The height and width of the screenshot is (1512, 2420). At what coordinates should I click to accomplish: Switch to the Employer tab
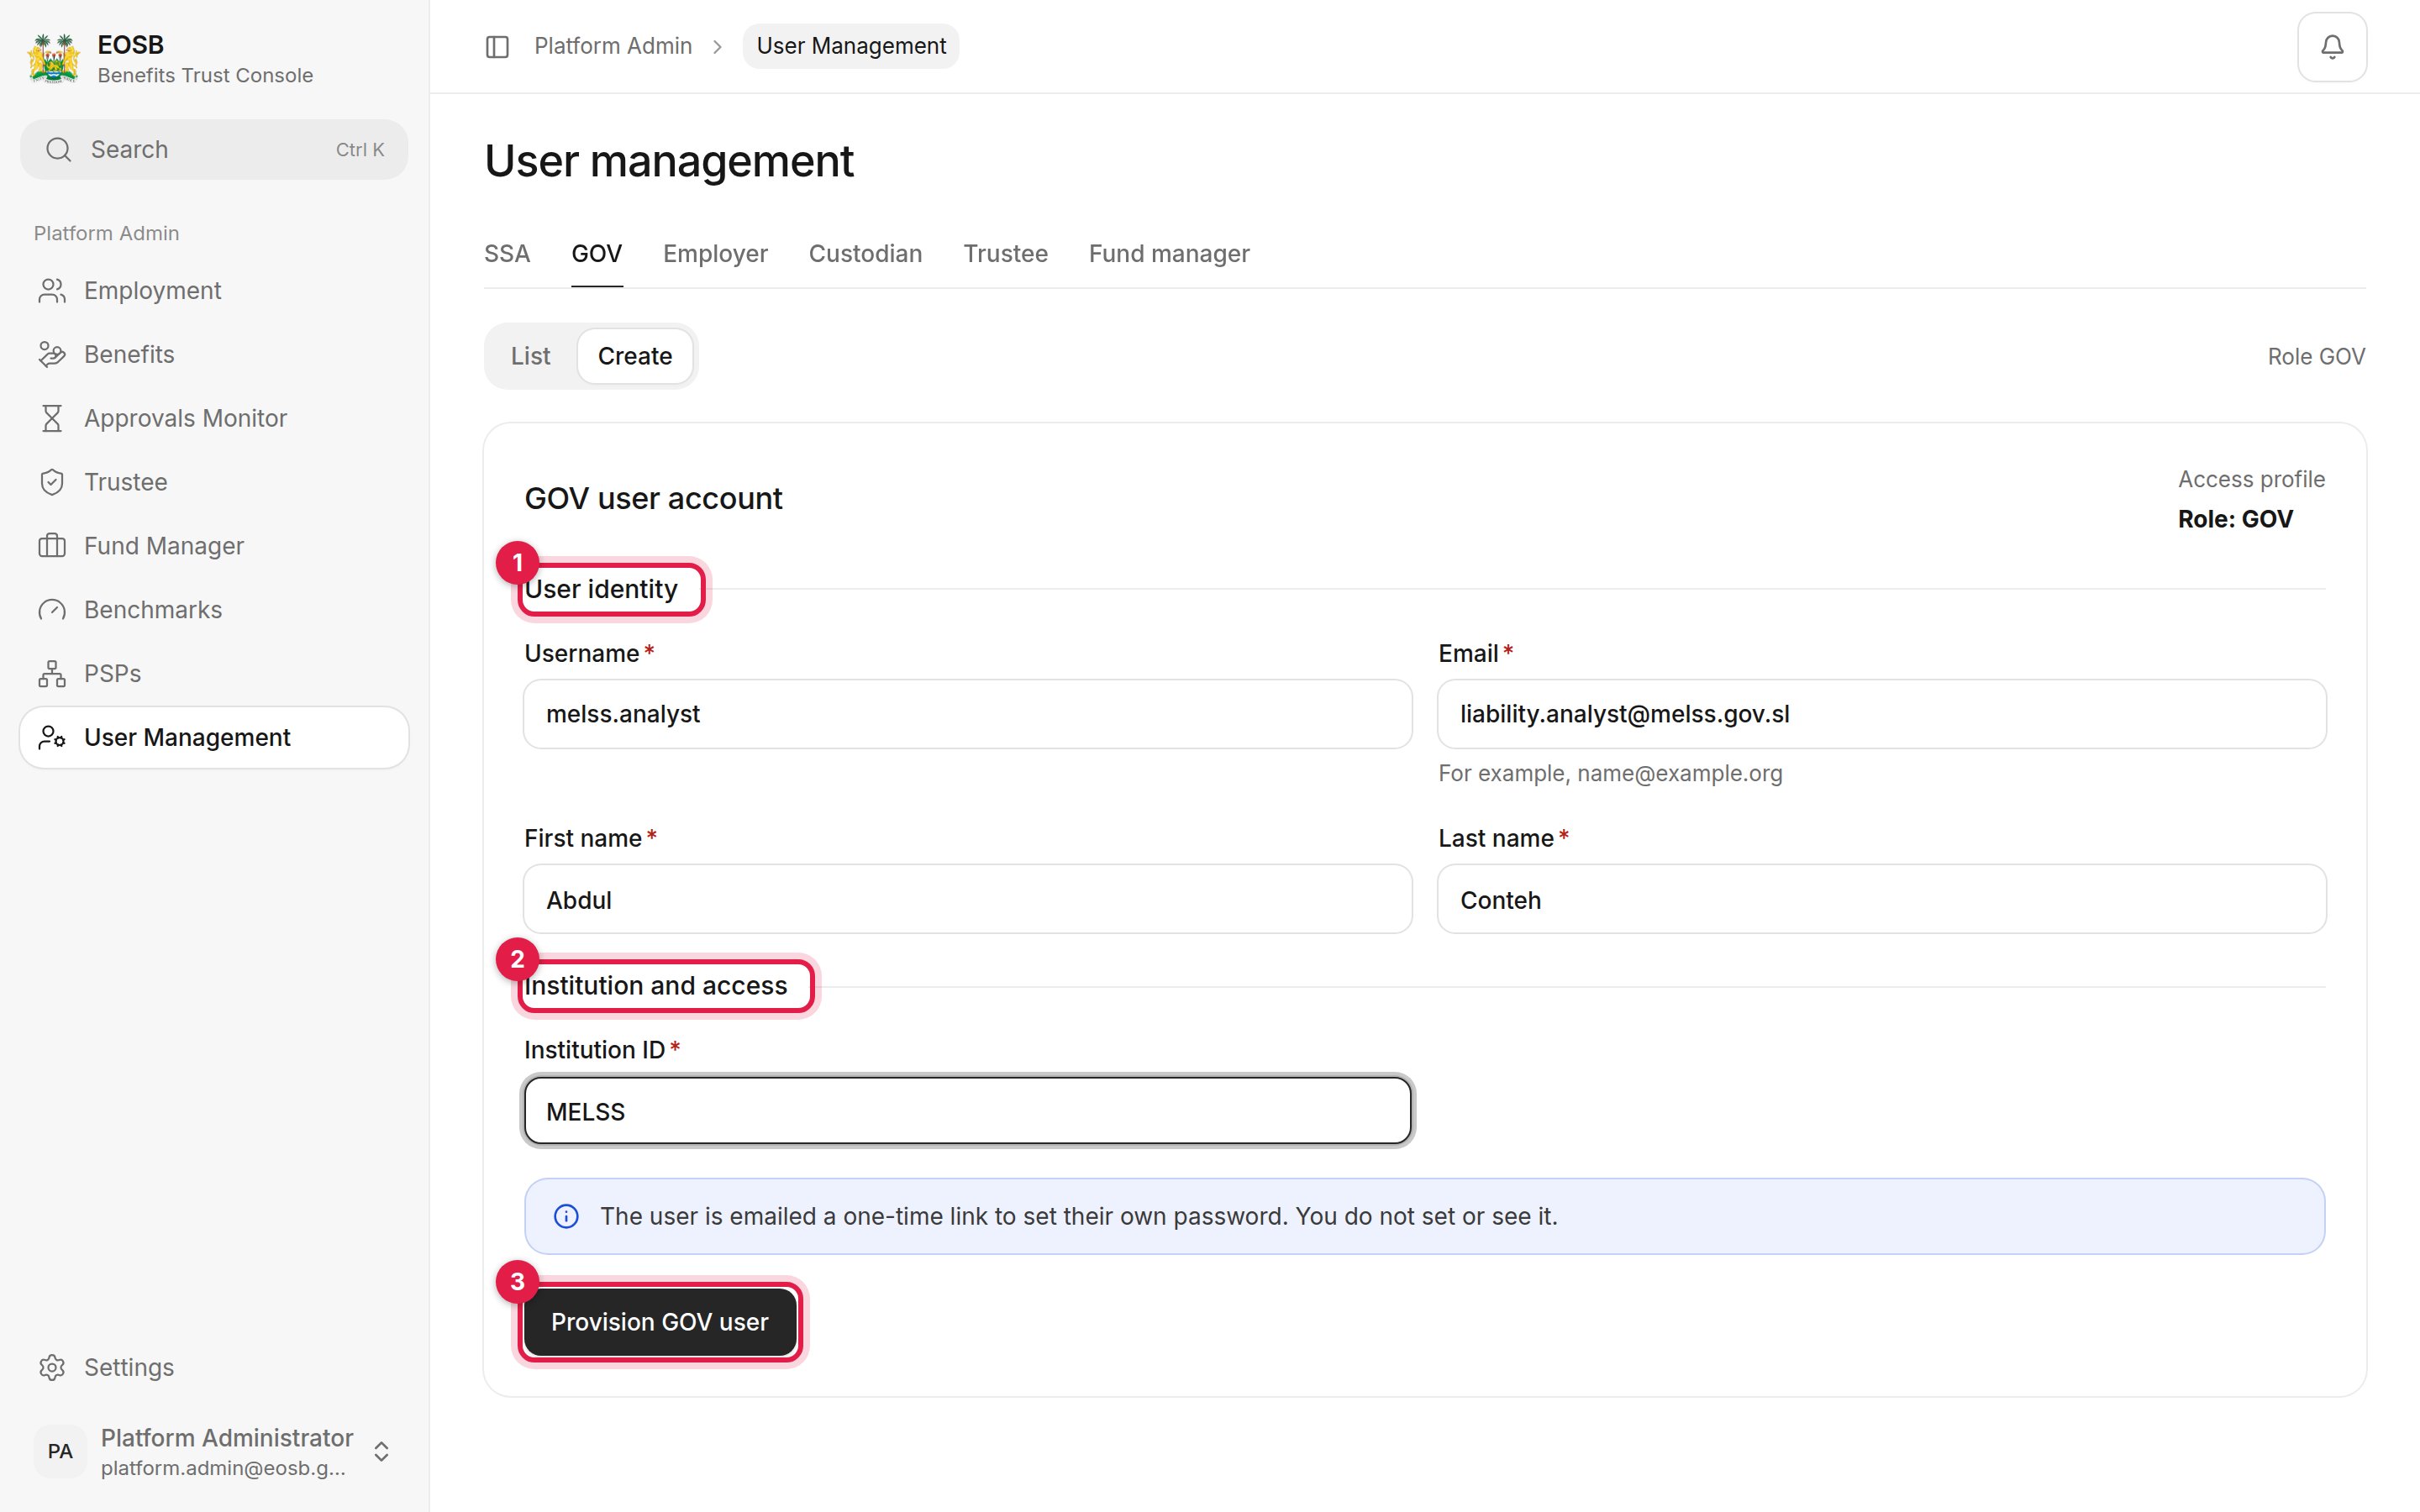point(715,254)
